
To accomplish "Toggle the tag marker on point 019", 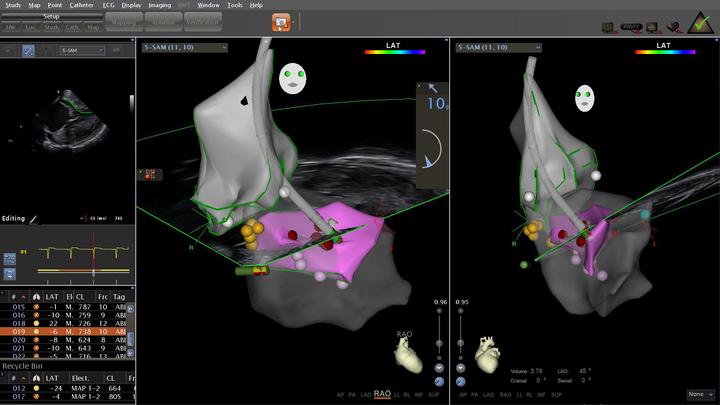I will [36, 331].
